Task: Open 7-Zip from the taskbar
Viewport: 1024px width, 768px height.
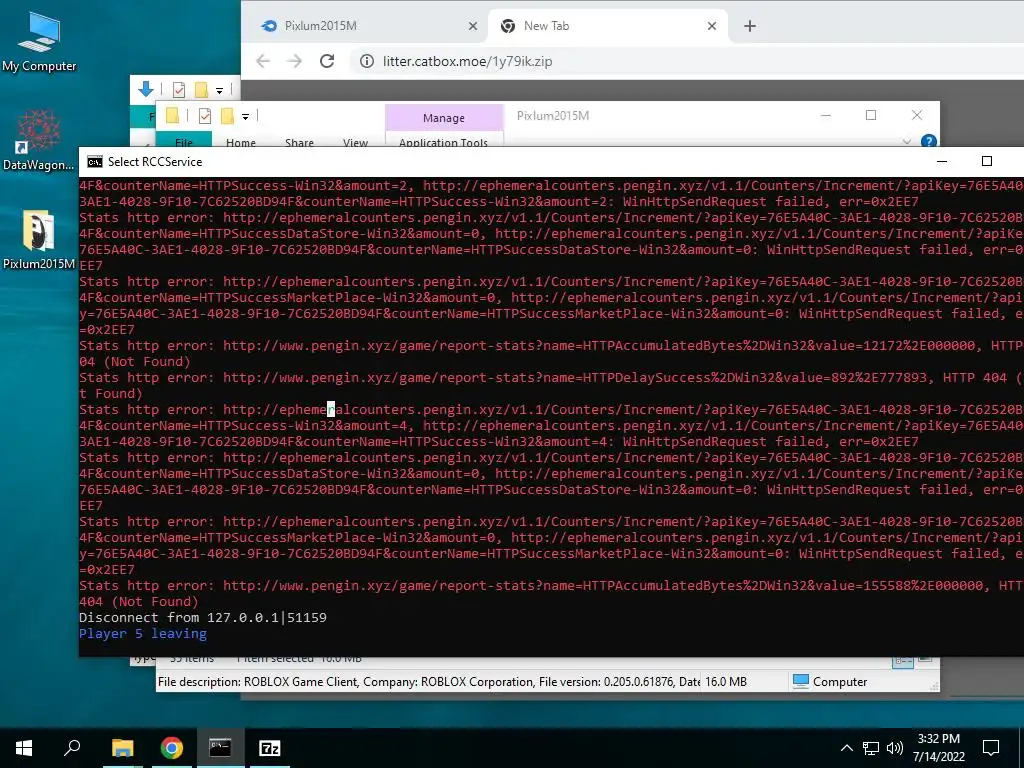Action: pos(270,748)
